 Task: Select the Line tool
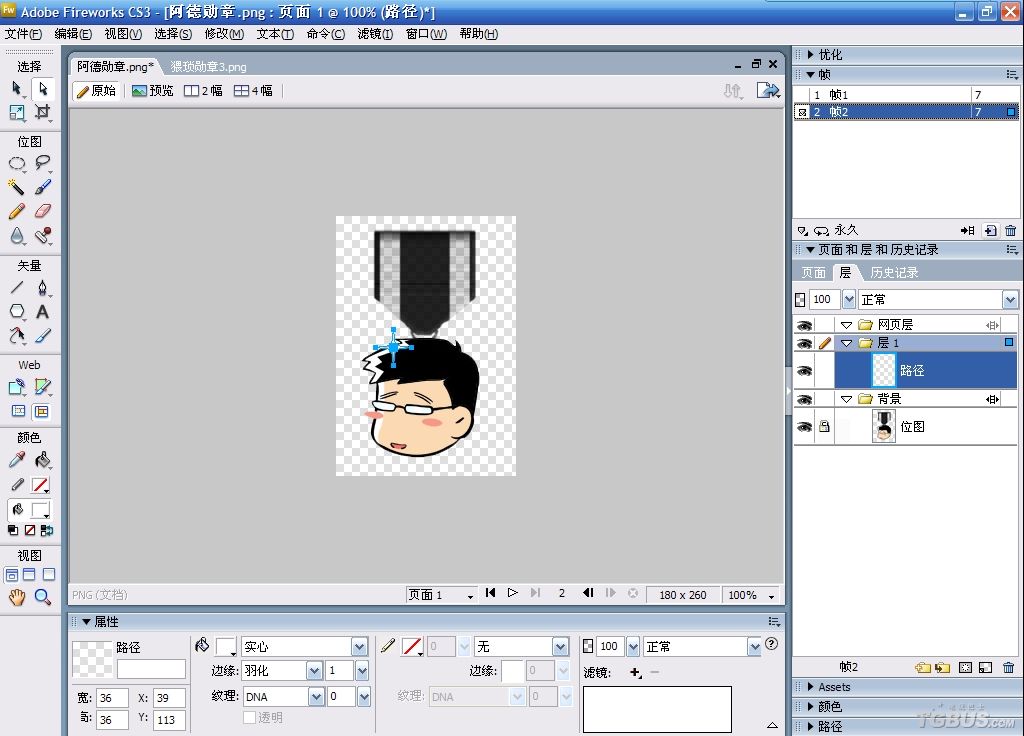coord(17,287)
